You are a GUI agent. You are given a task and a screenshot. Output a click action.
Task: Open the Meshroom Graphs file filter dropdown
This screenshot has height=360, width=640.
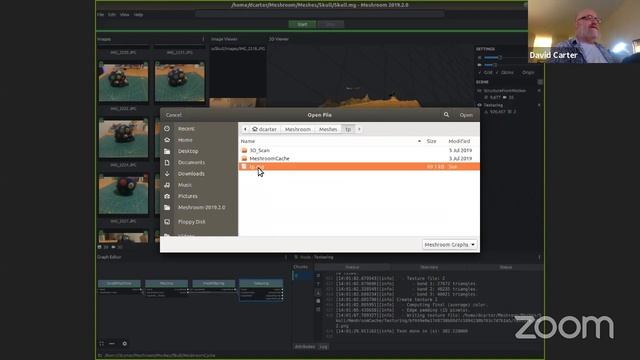(x=449, y=244)
